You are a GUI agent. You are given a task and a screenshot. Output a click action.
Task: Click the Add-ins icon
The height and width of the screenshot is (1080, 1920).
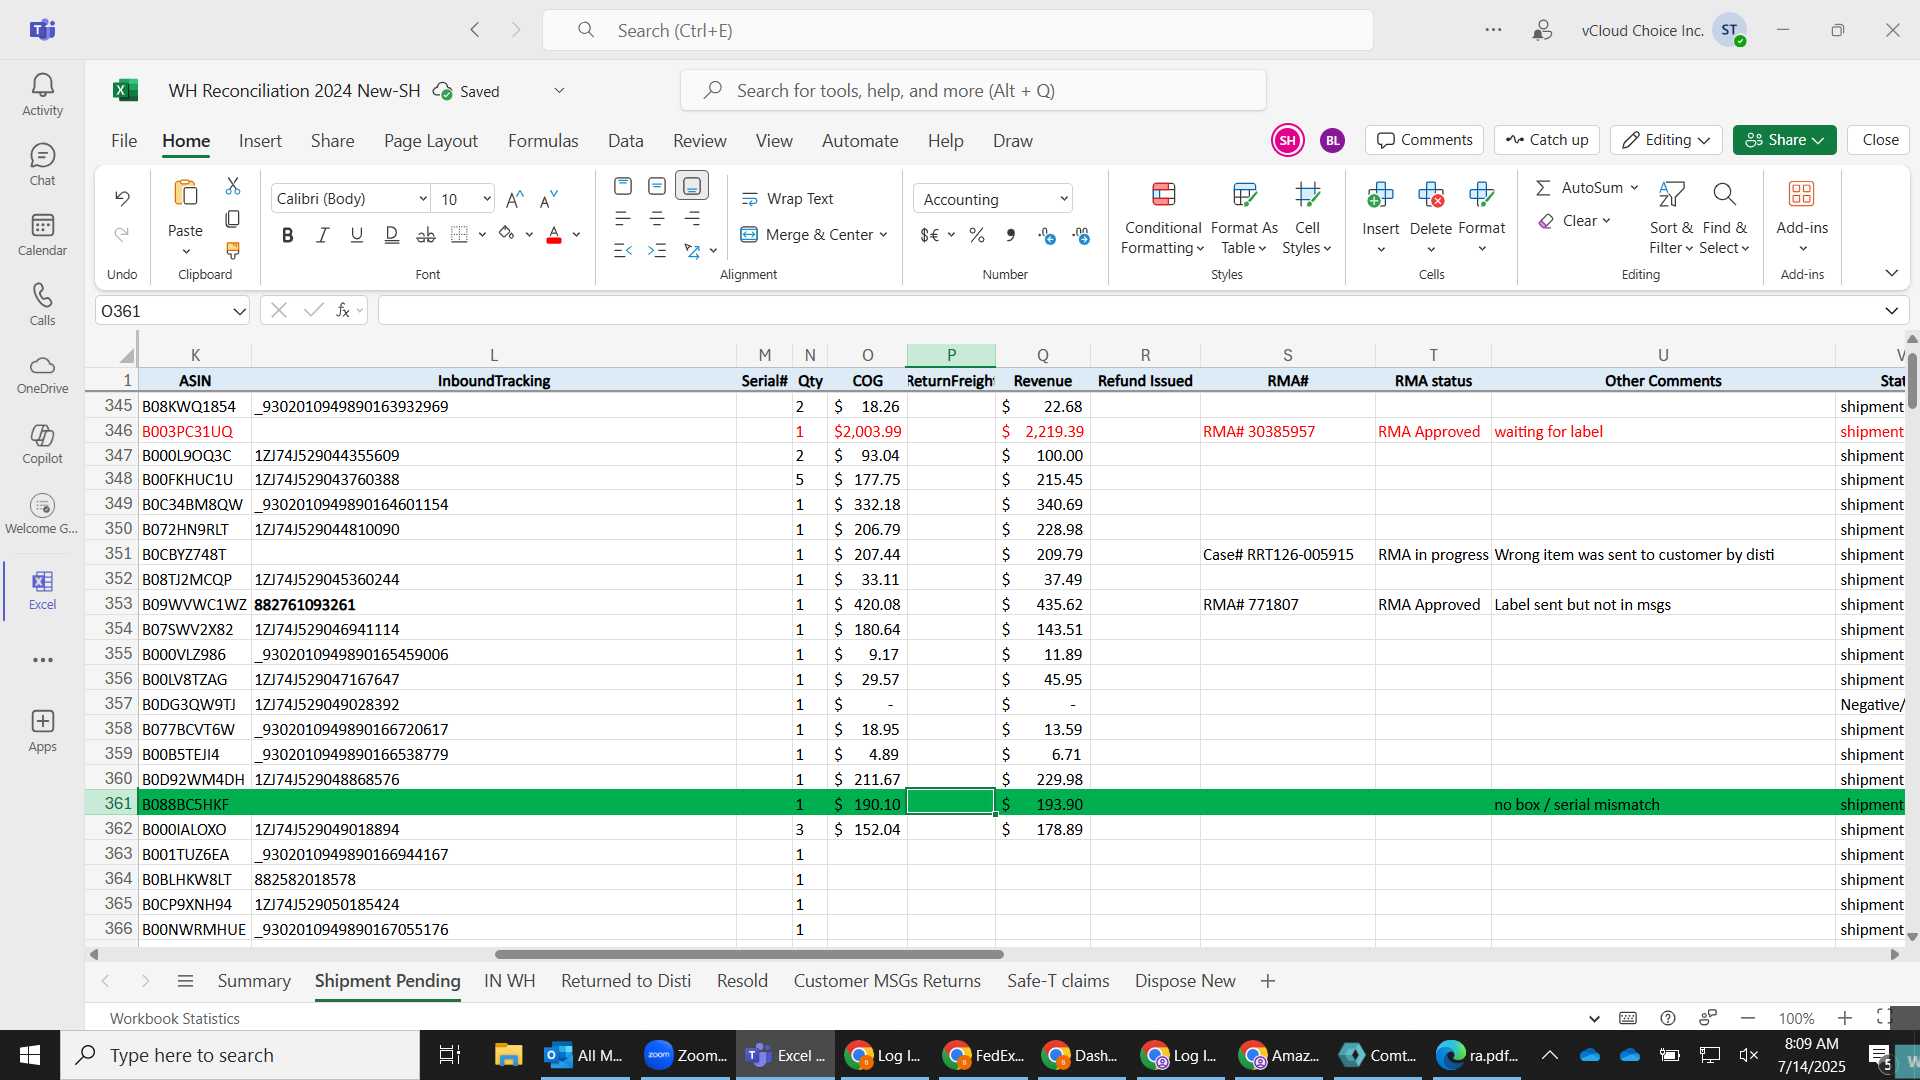pyautogui.click(x=1802, y=194)
